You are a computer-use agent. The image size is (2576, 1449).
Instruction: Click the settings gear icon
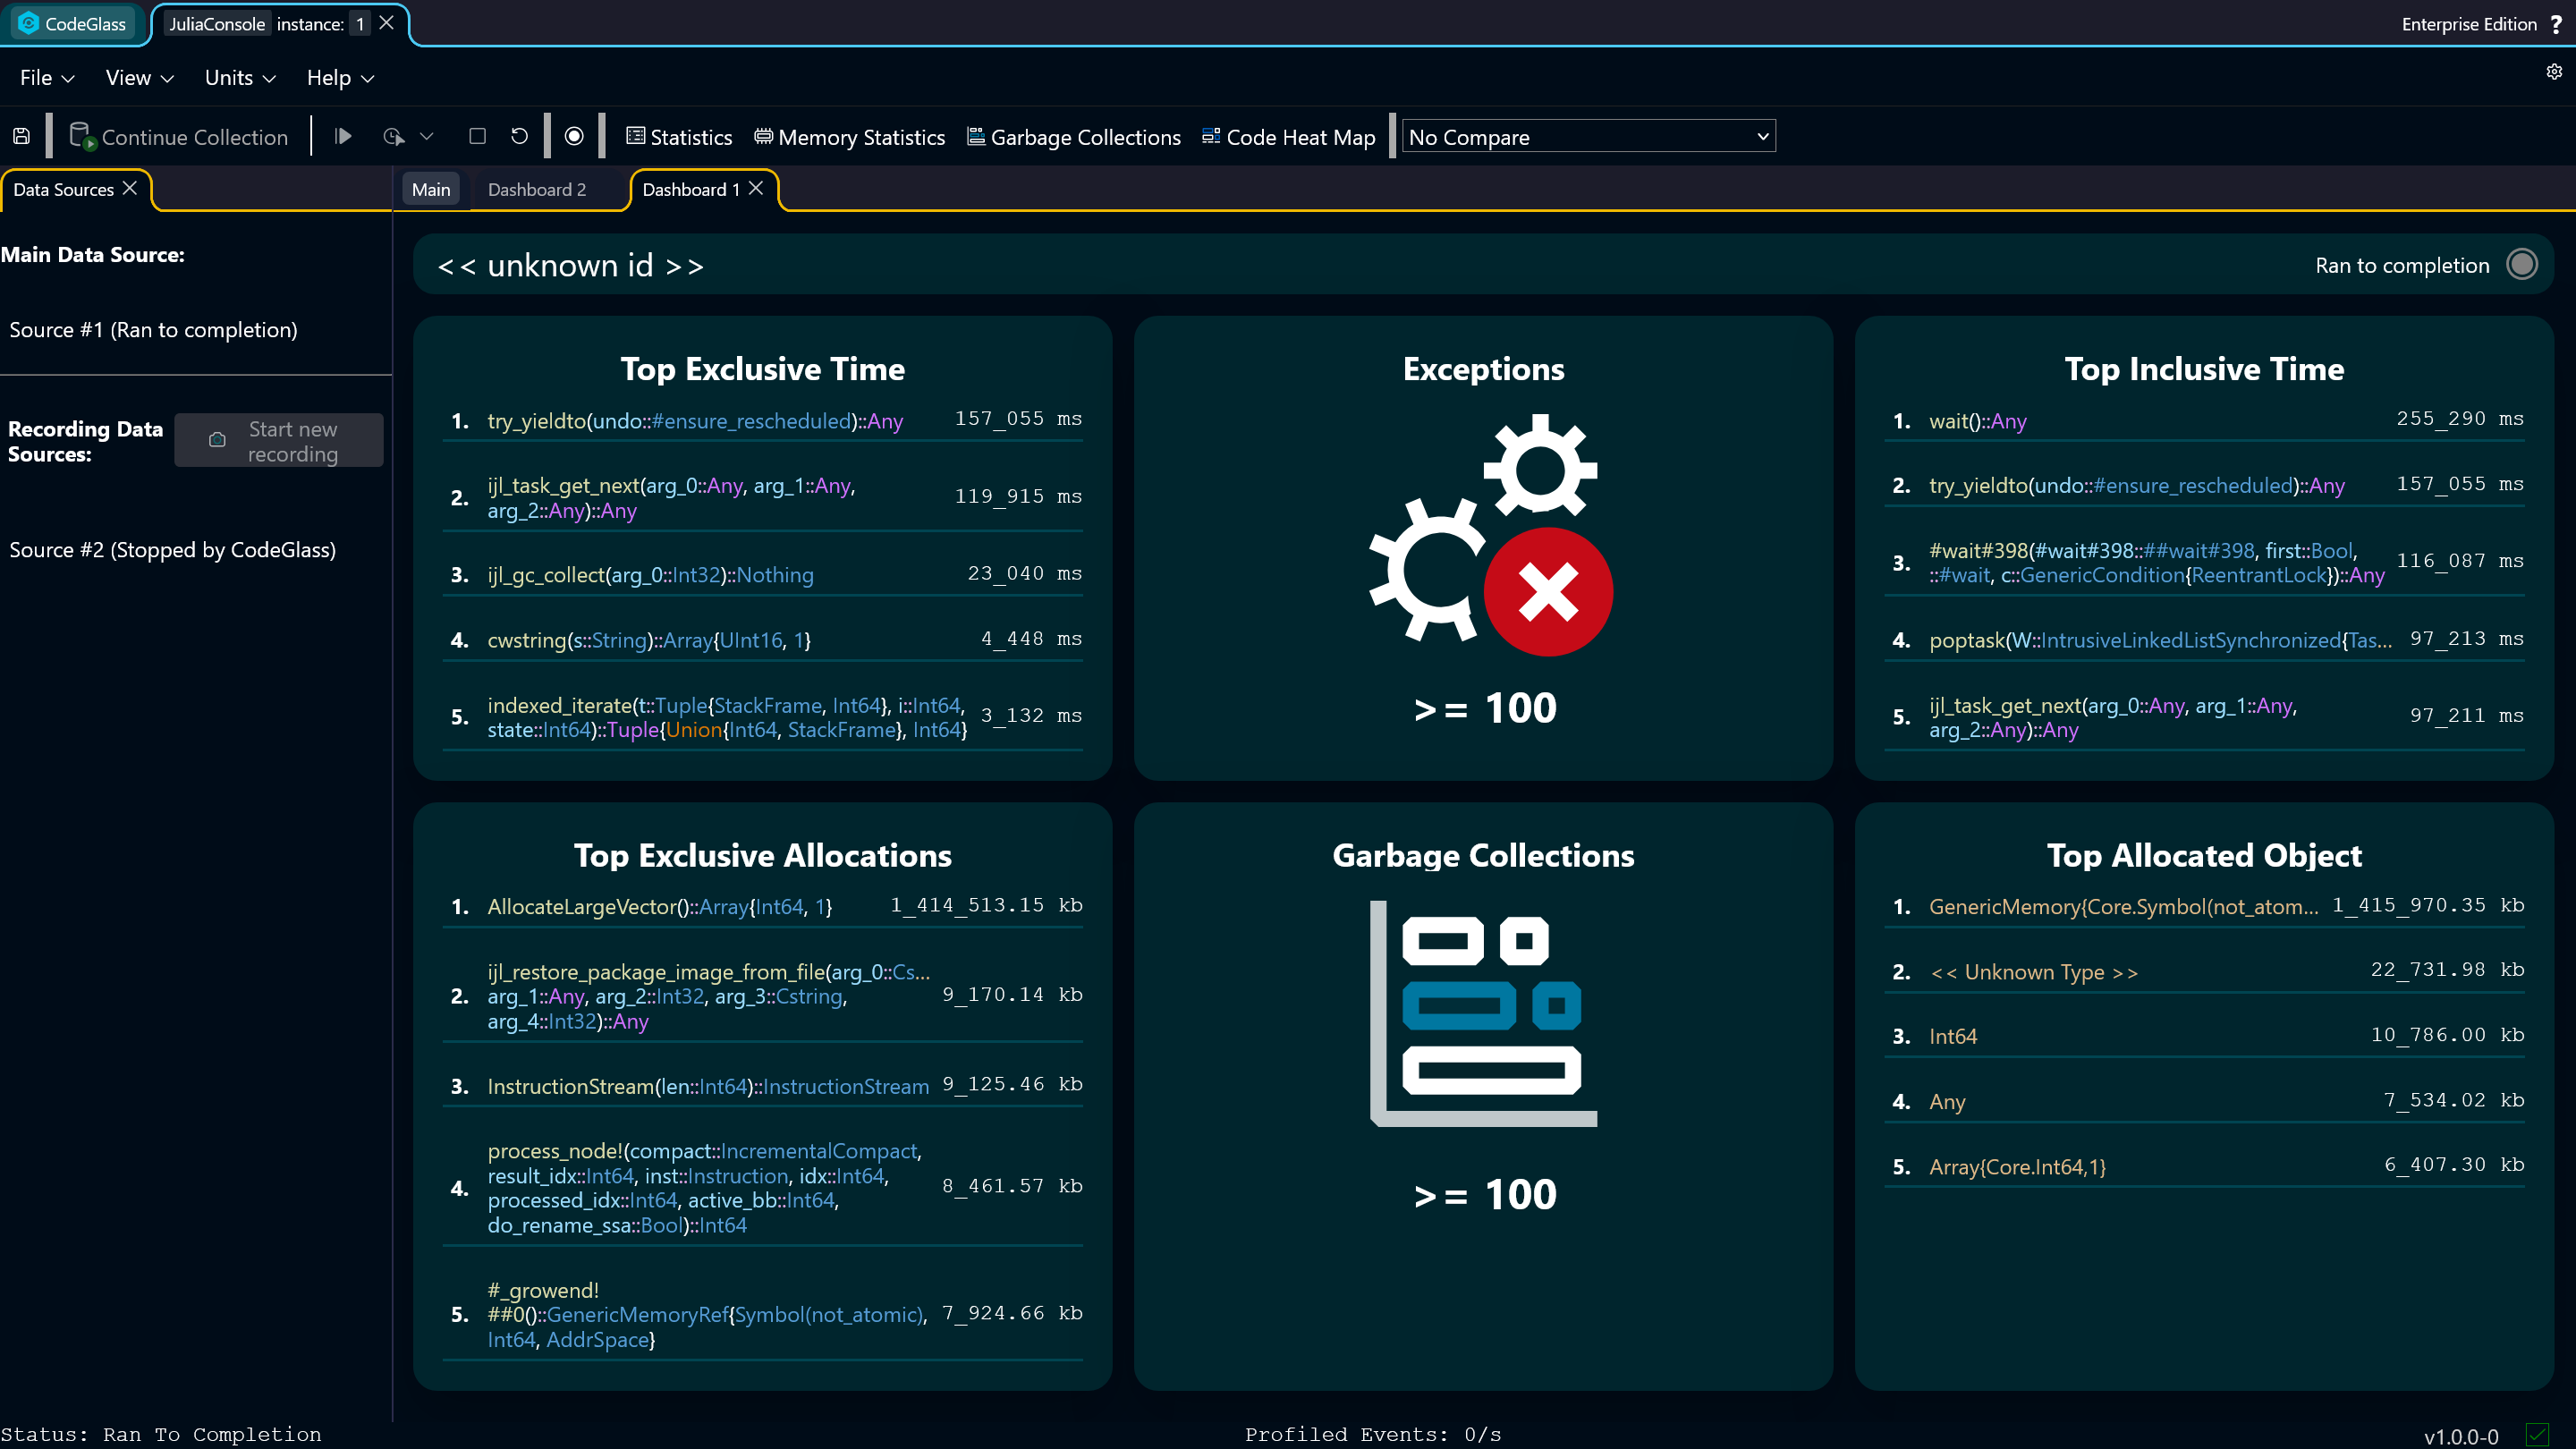click(2554, 72)
